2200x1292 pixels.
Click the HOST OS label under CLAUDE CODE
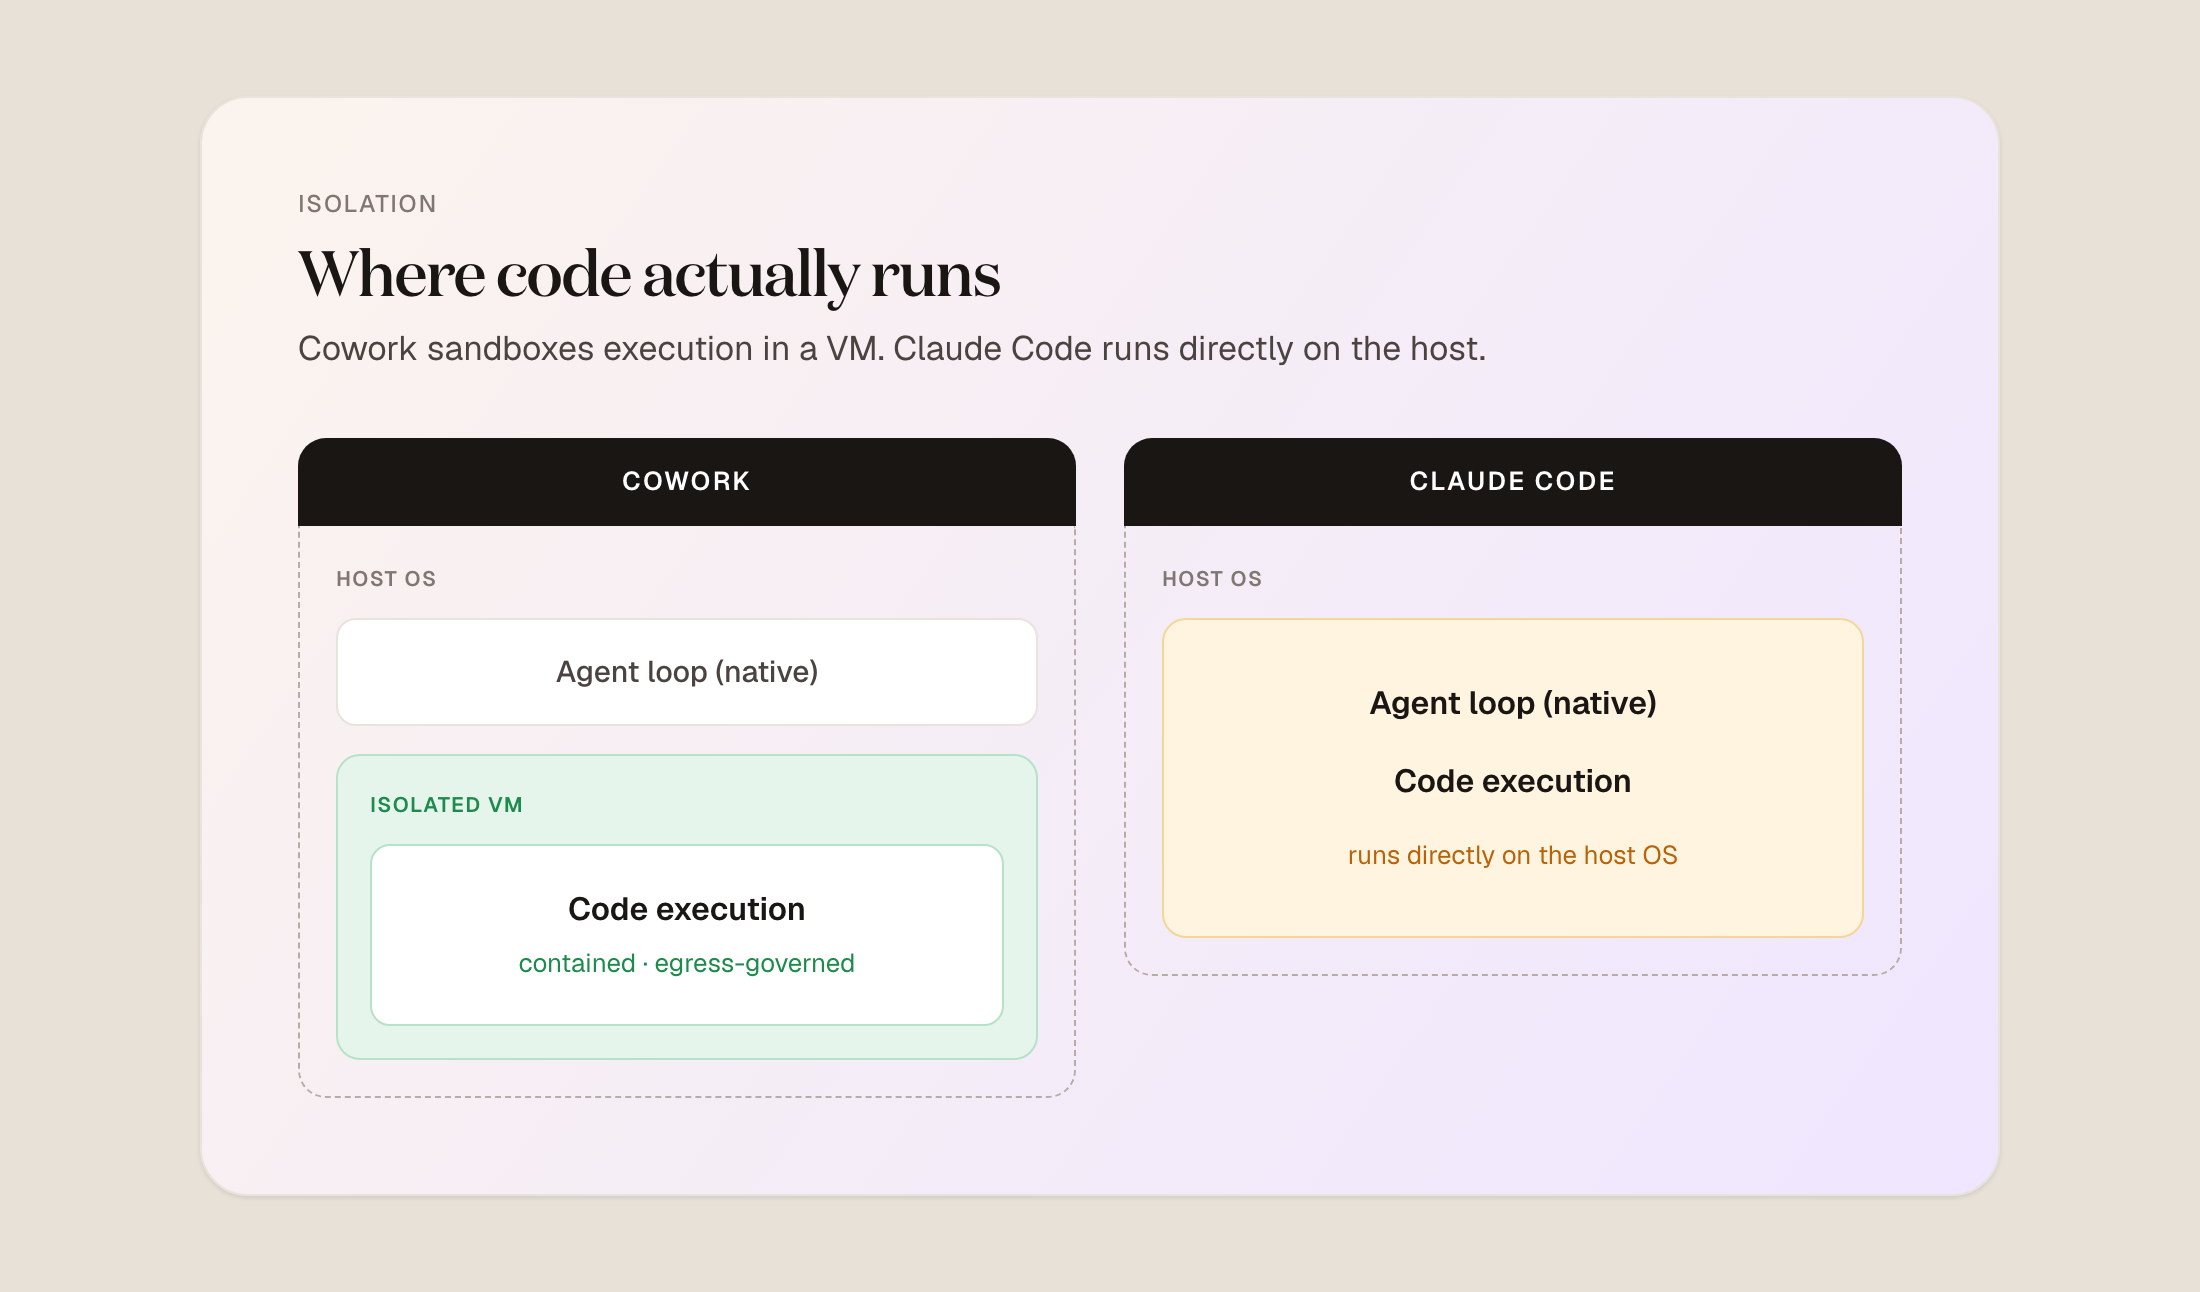coord(1212,579)
